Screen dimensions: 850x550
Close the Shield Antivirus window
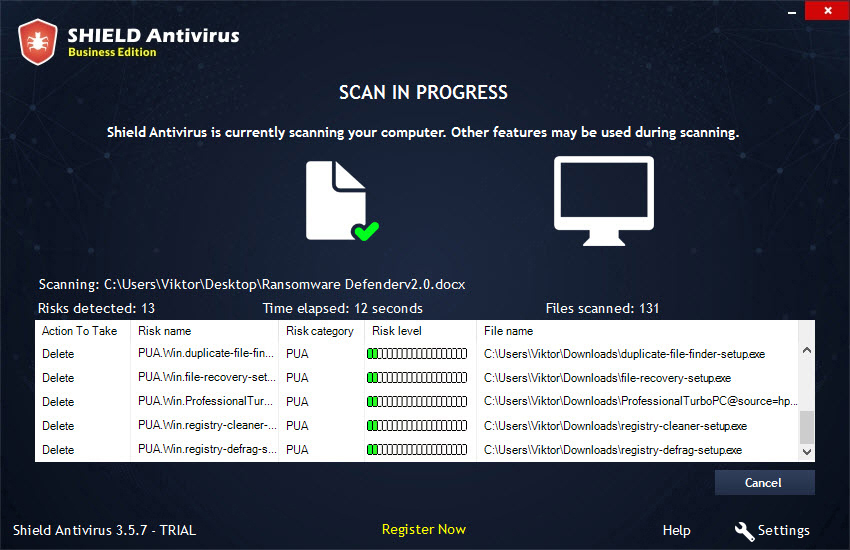[x=827, y=10]
